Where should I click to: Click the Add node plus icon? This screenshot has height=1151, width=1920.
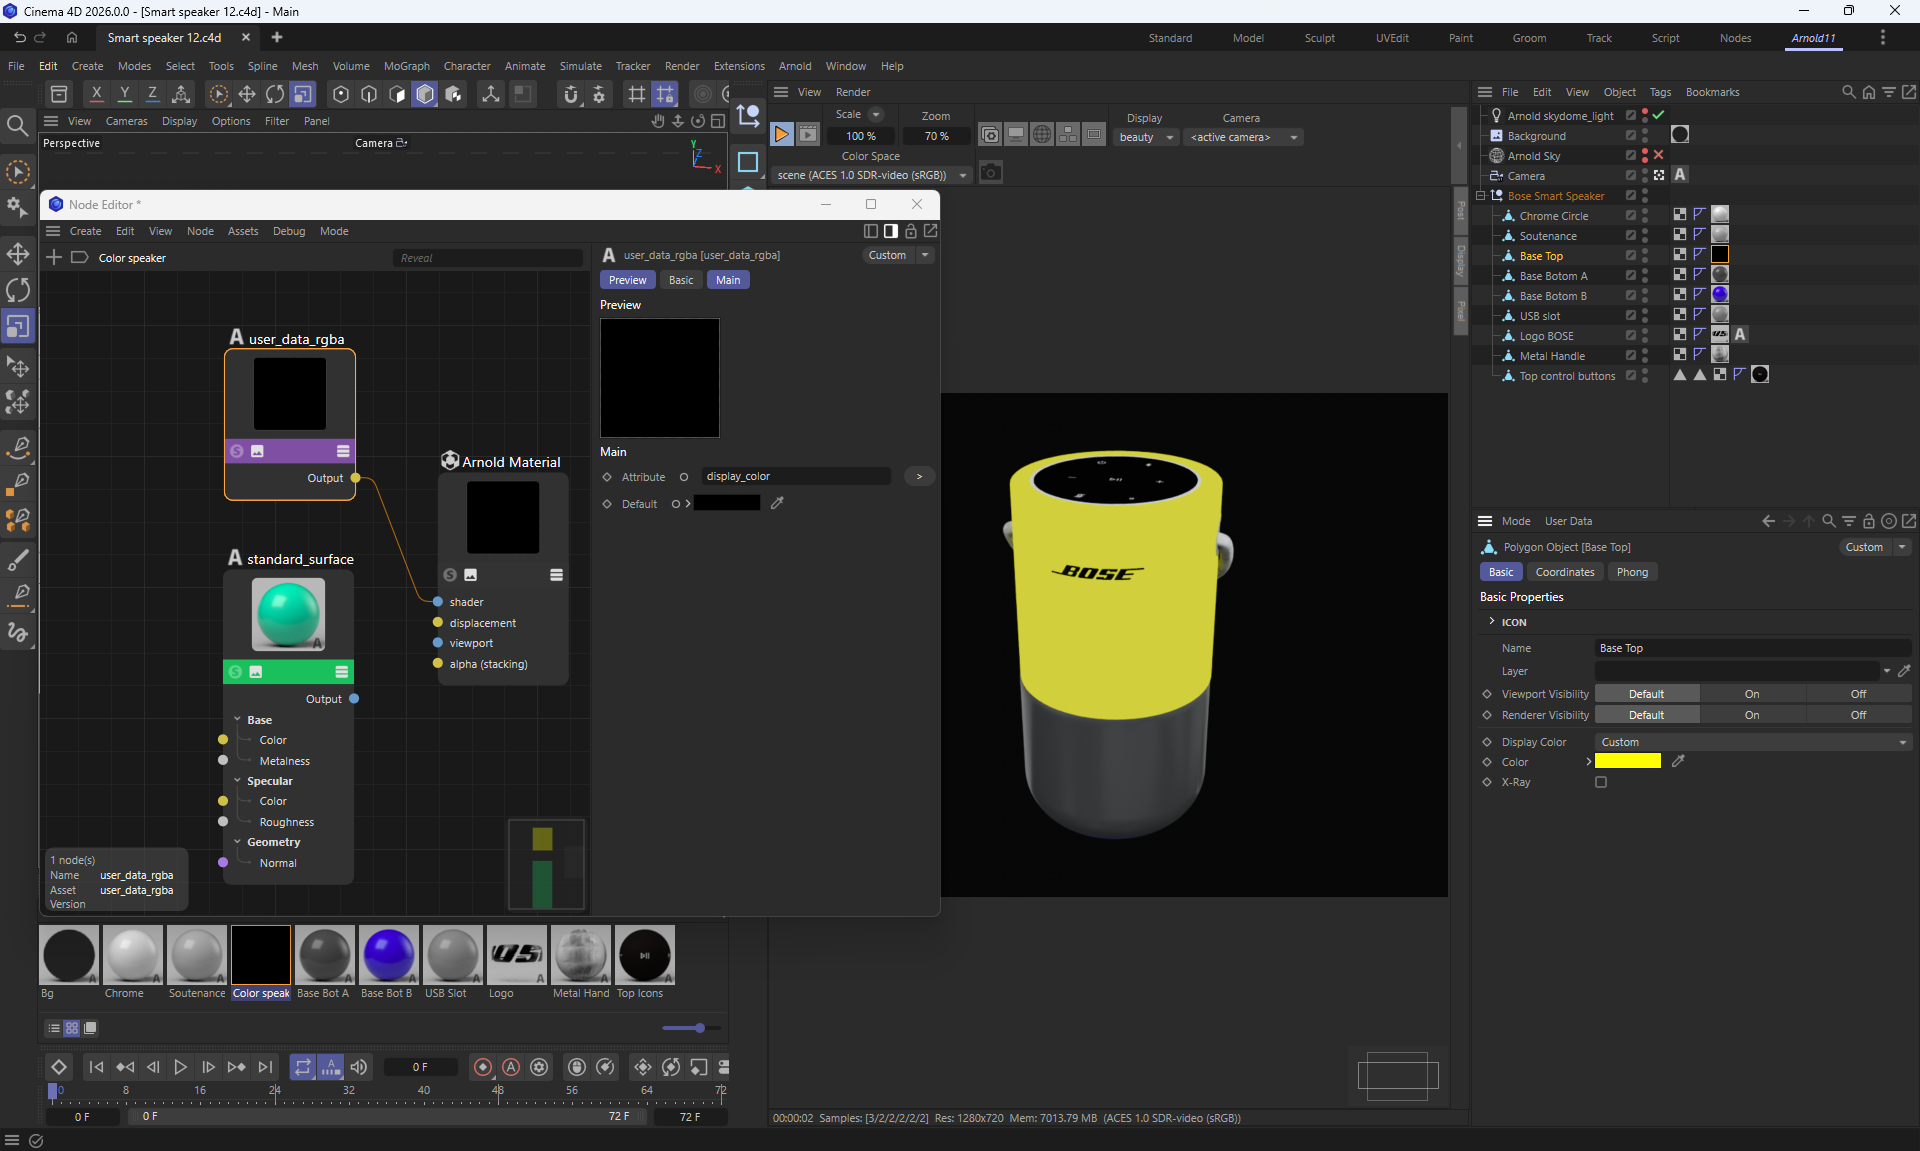coord(54,257)
